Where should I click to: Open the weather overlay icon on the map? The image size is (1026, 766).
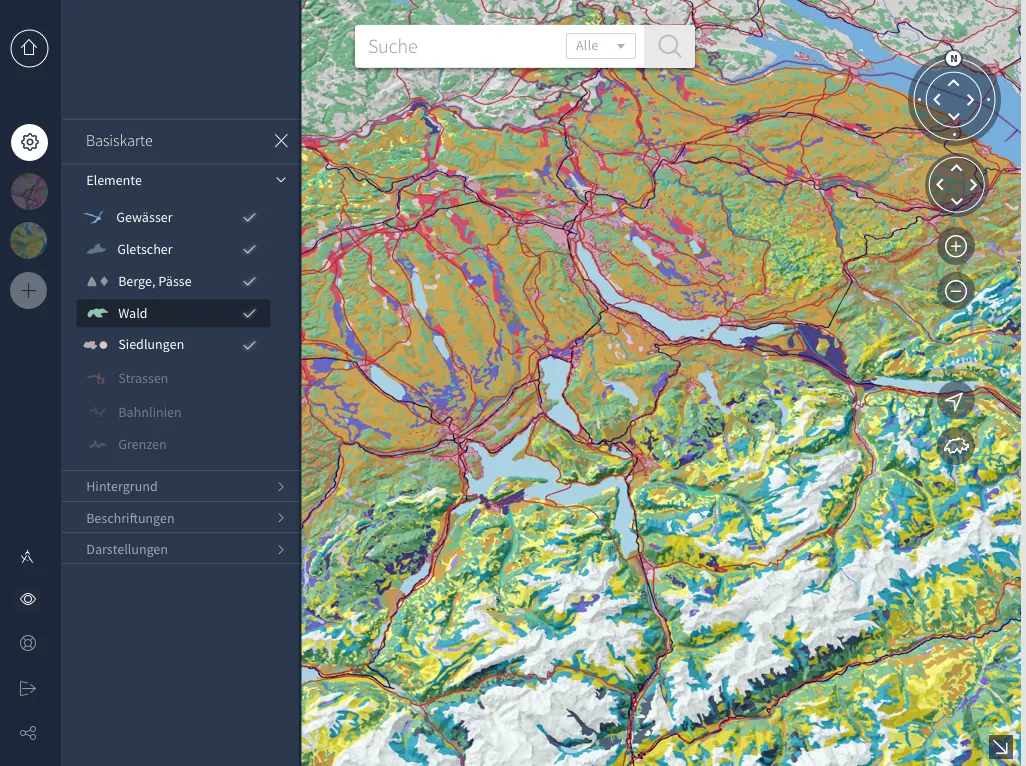(x=956, y=446)
